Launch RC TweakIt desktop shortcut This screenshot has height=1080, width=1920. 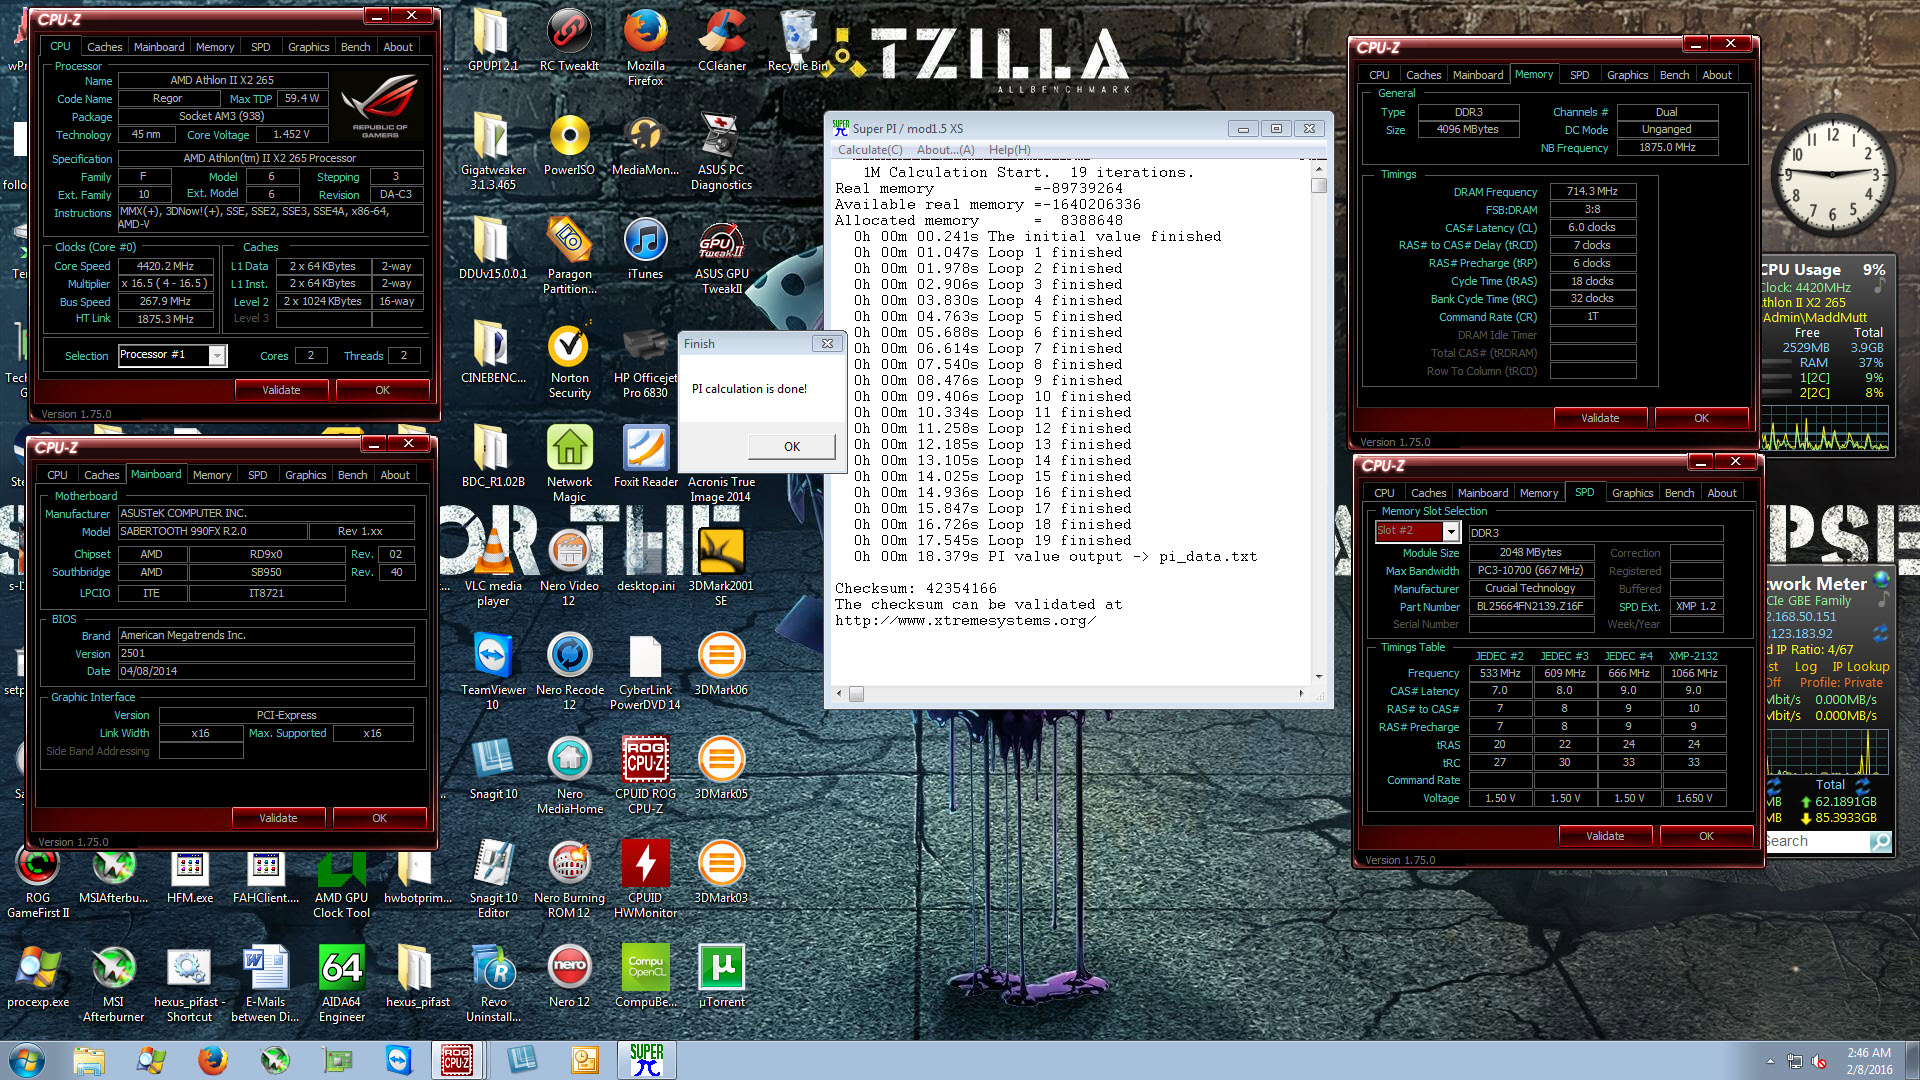pos(569,40)
